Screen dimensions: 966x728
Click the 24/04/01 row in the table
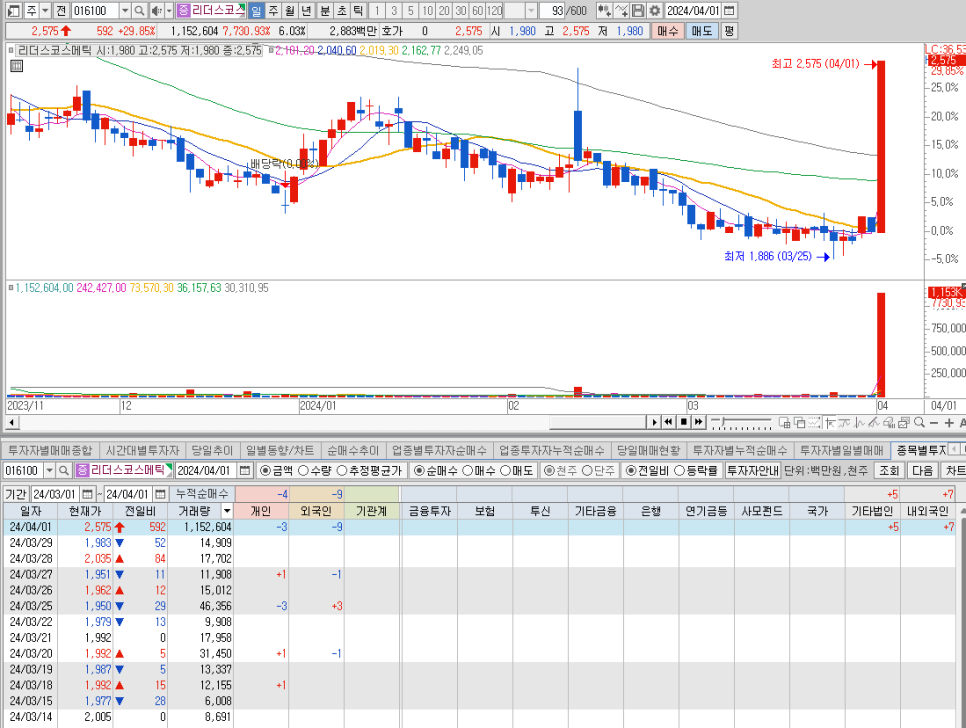[479, 527]
